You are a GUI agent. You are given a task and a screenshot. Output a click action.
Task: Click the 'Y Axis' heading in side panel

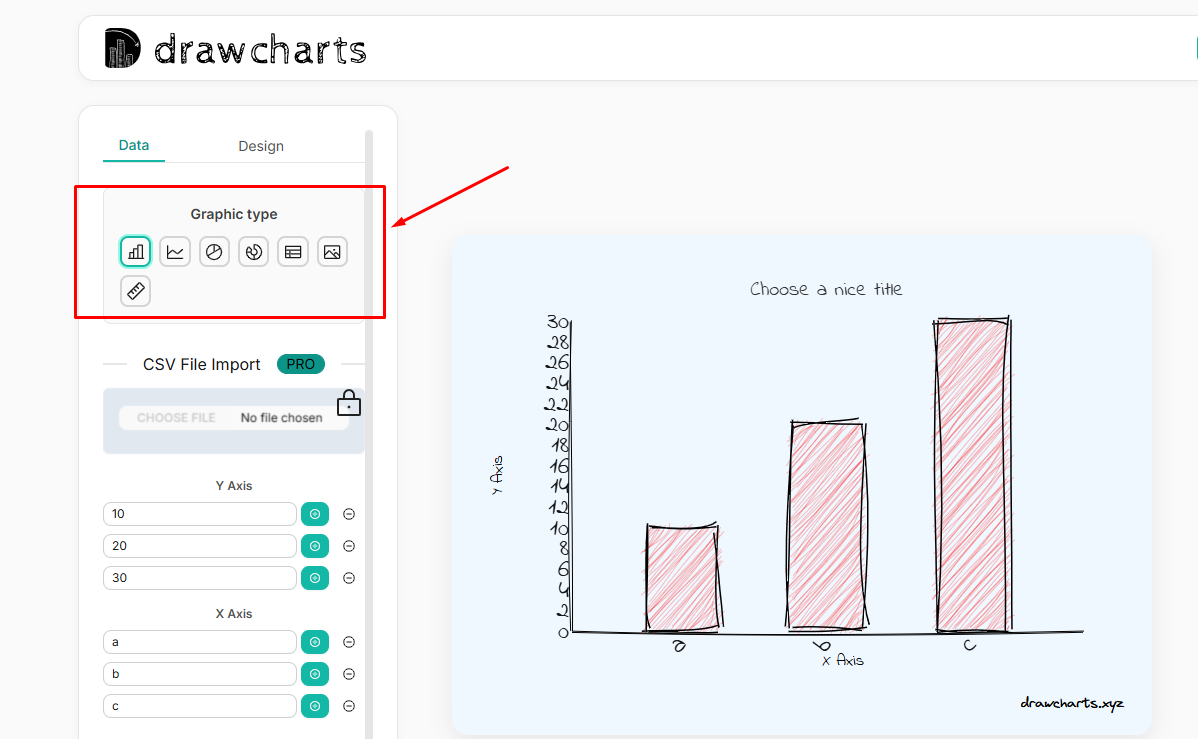point(234,486)
